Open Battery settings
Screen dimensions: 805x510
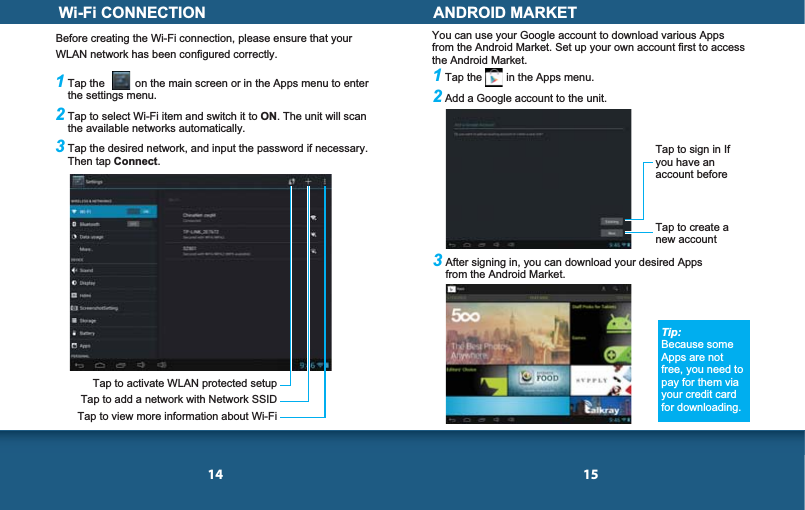click(113, 333)
